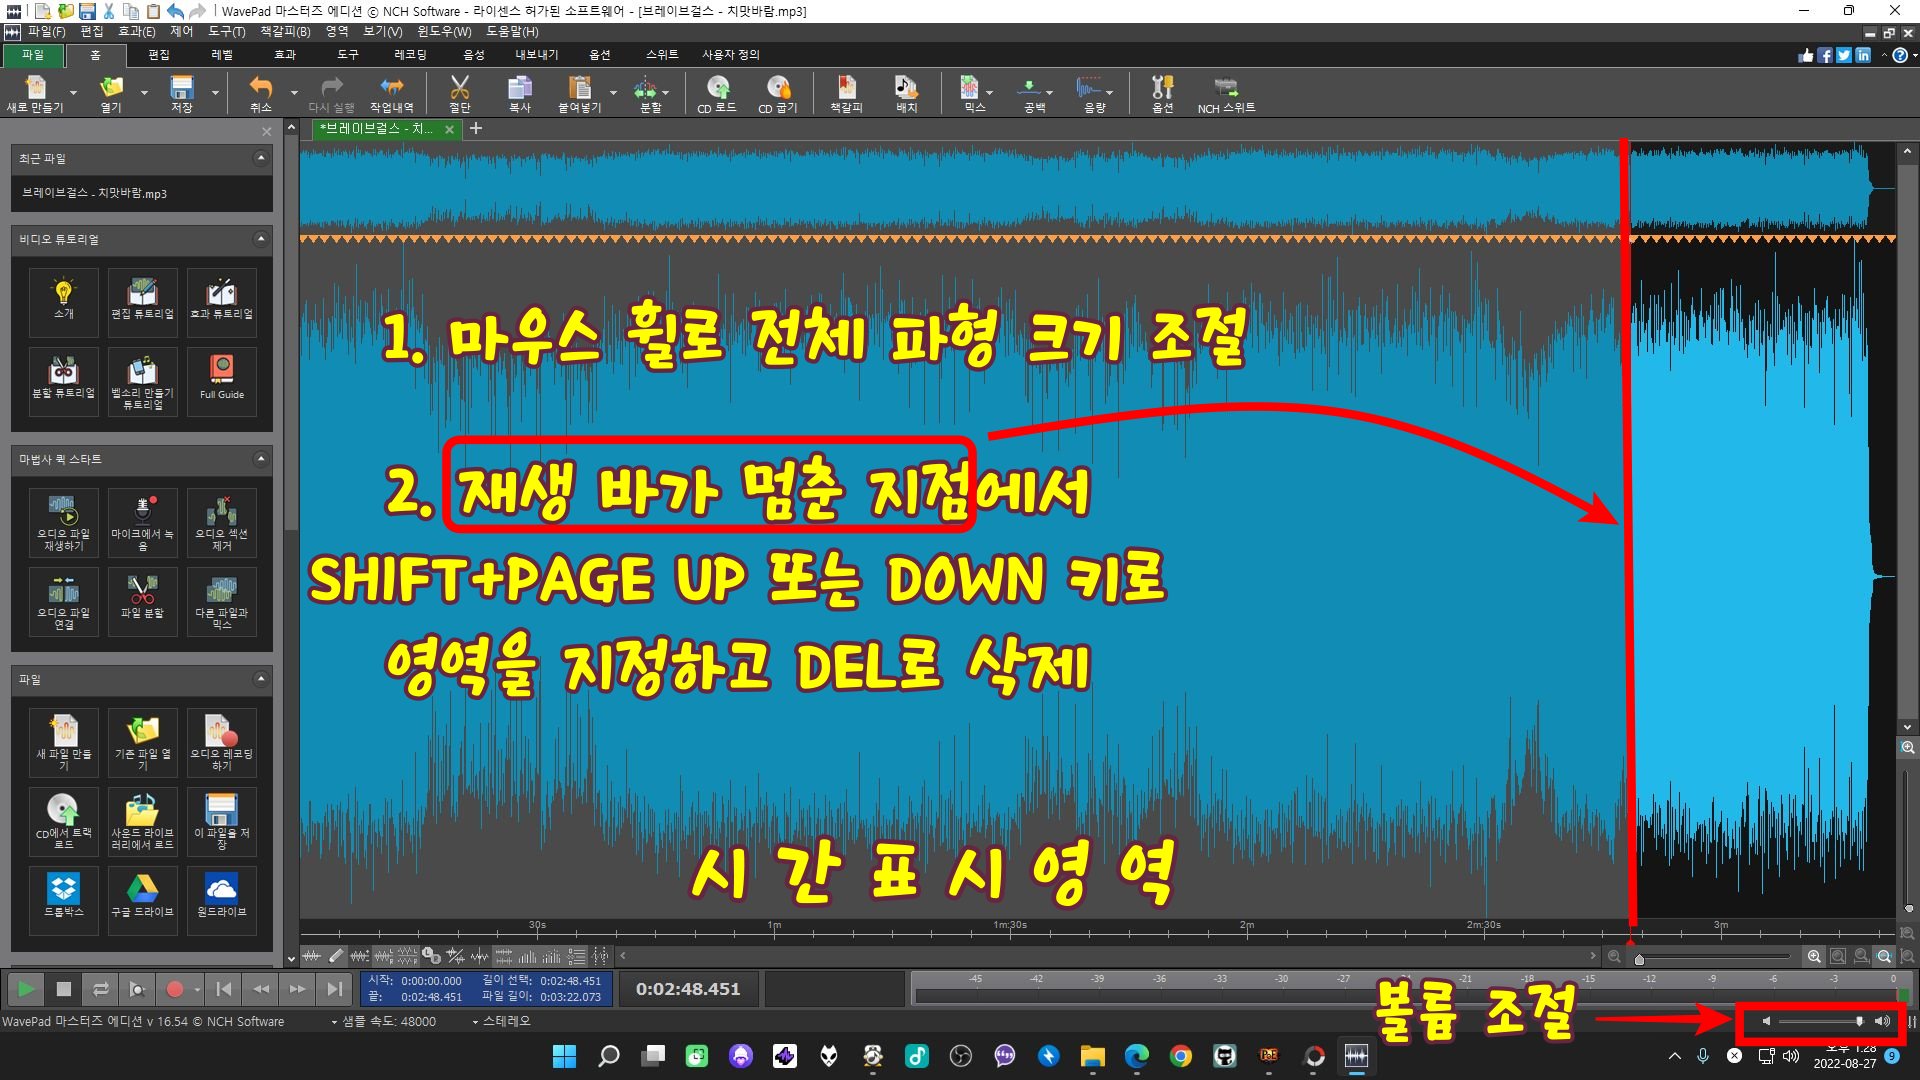Viewport: 1920px width, 1080px height.
Task: Click the CD 로드 toolbar icon
Action: pyautogui.click(x=717, y=93)
